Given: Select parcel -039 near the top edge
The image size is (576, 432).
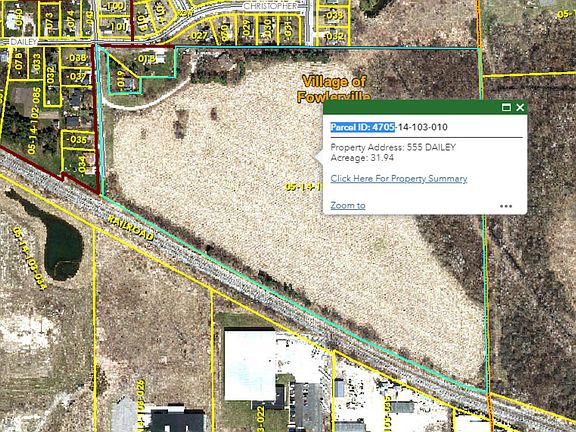Looking at the screenshot, I should coord(334,15).
